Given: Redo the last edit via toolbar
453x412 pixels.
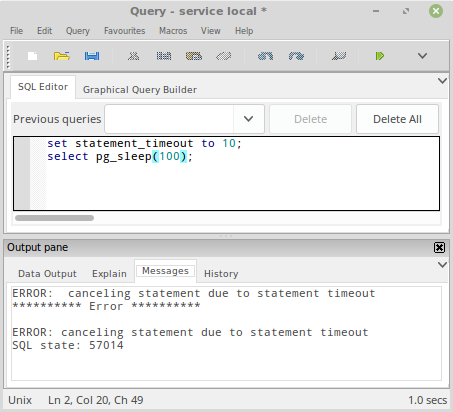Looking at the screenshot, I should click(296, 56).
